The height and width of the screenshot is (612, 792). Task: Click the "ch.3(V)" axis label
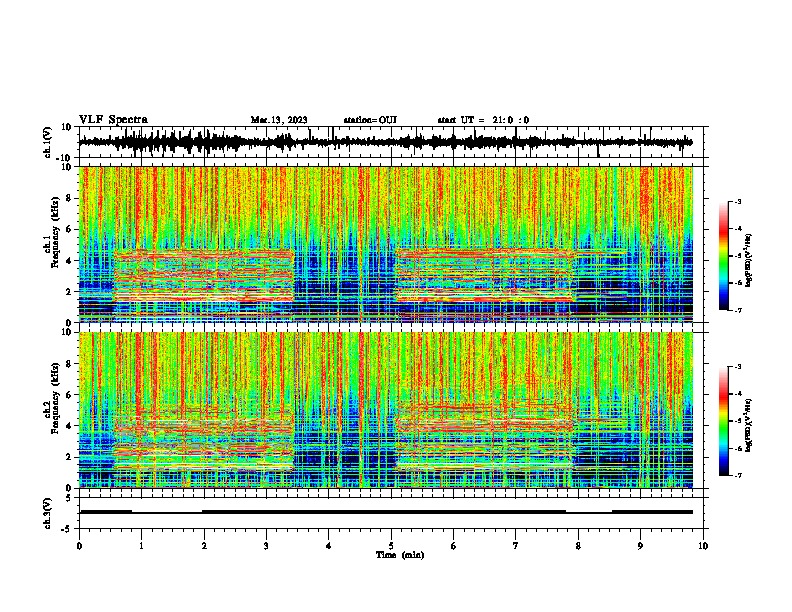click(x=48, y=514)
